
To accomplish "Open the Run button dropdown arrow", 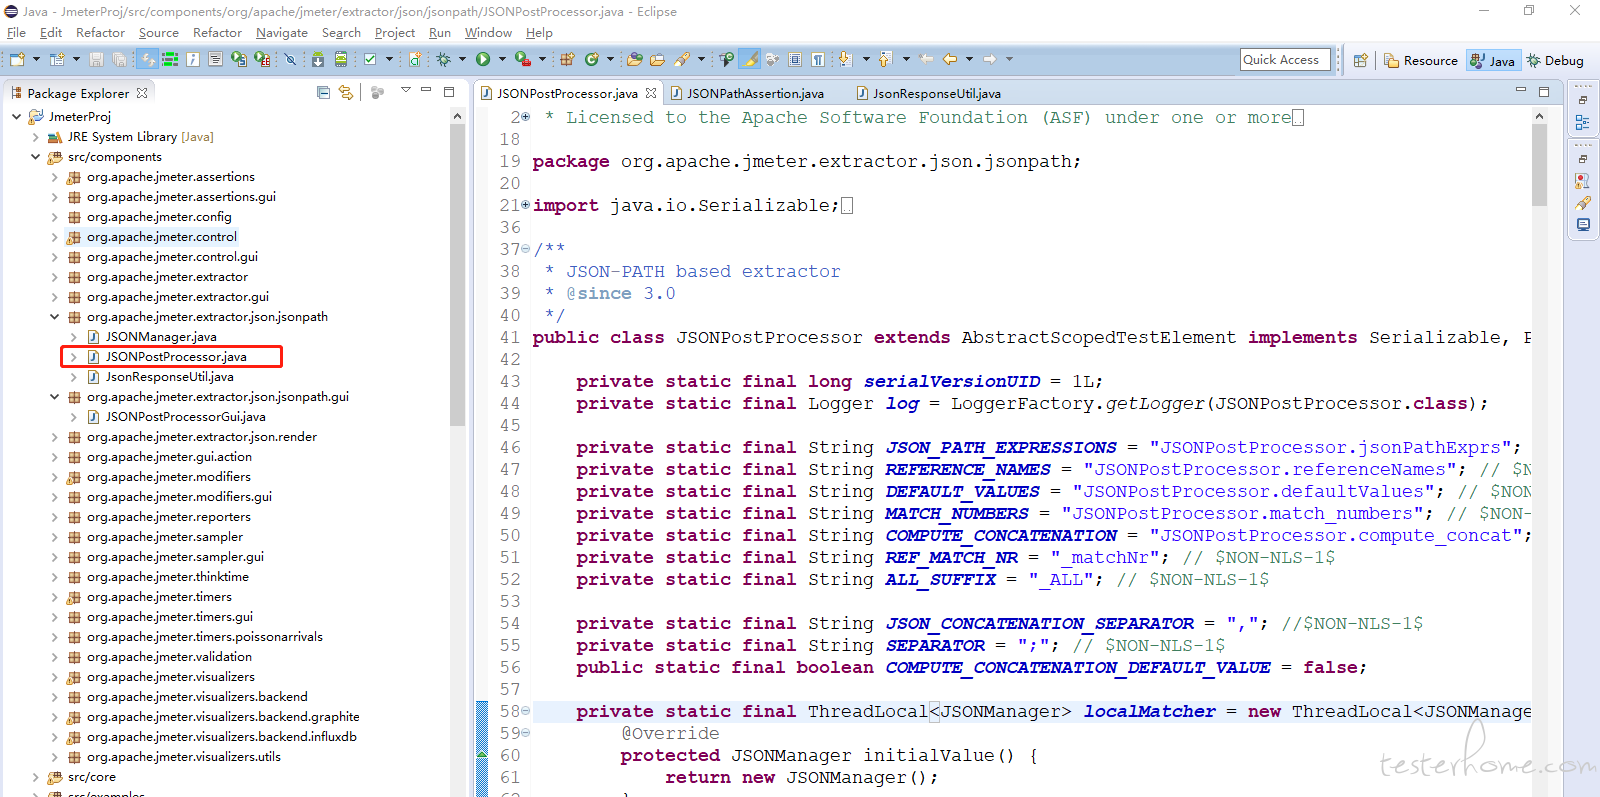I will (x=502, y=60).
